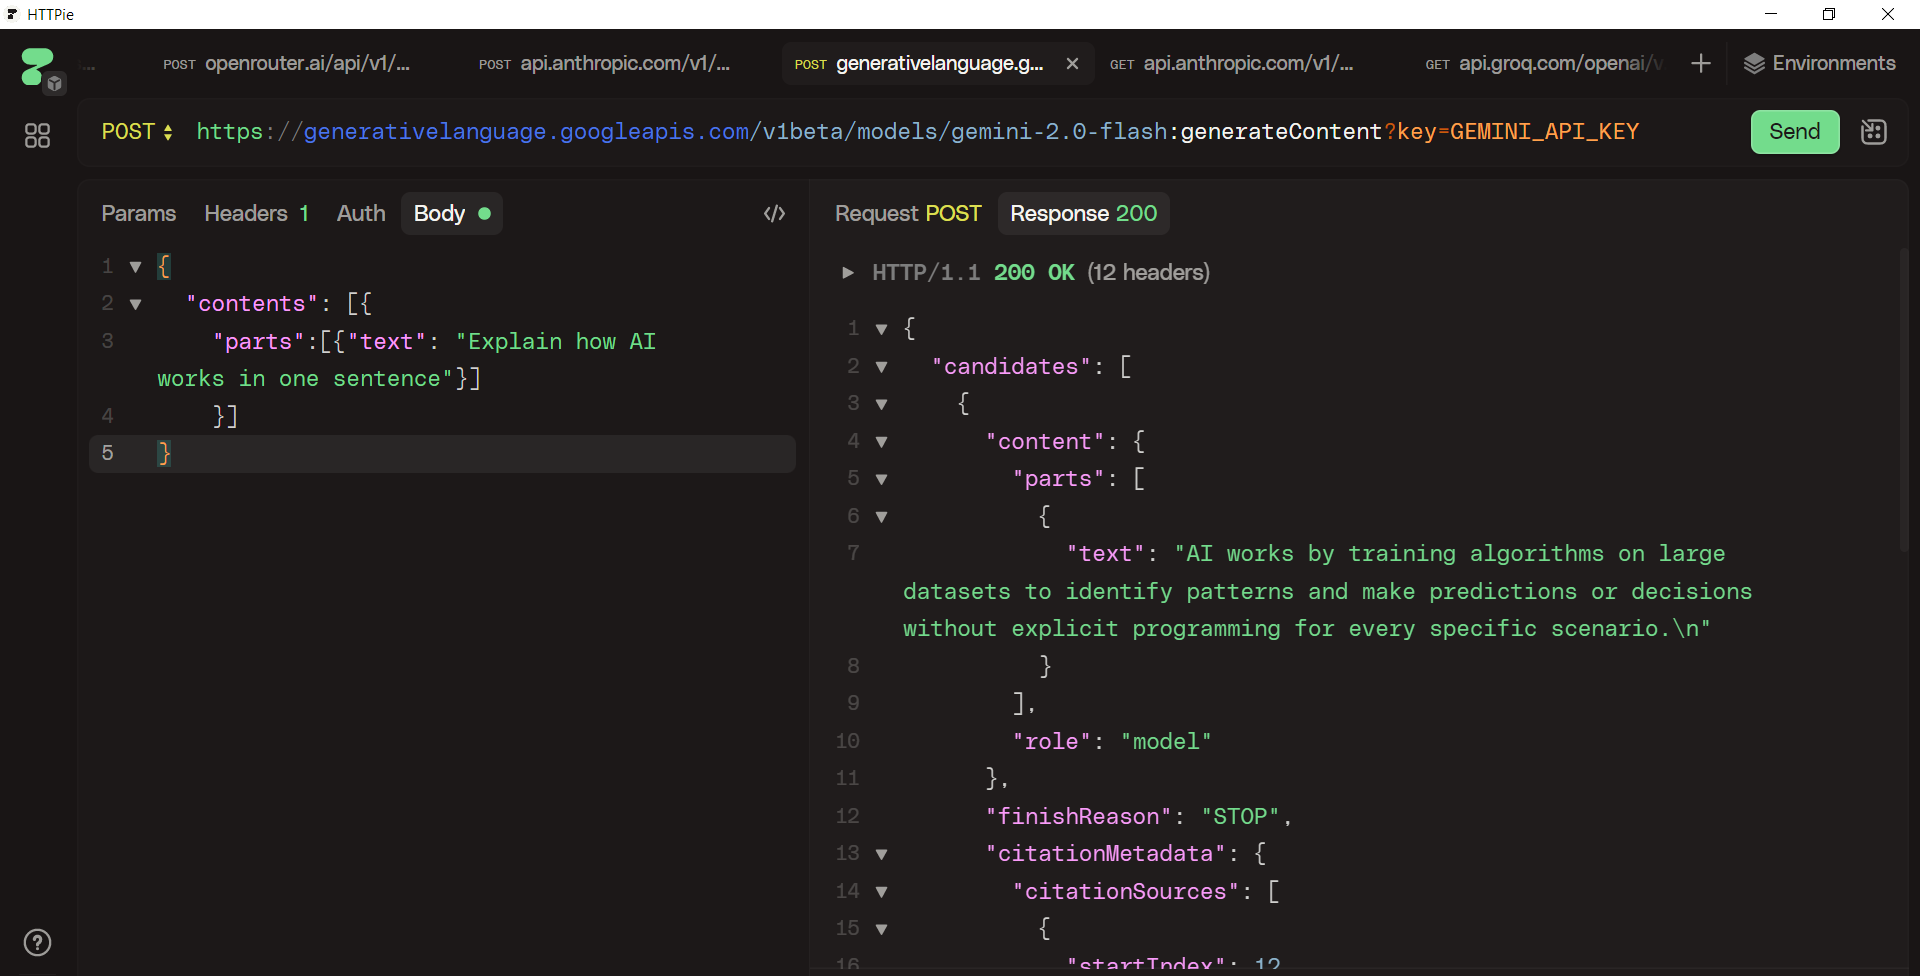Click the response panel vertical scrollbar
Screen dimensions: 1920x976
(1904, 400)
